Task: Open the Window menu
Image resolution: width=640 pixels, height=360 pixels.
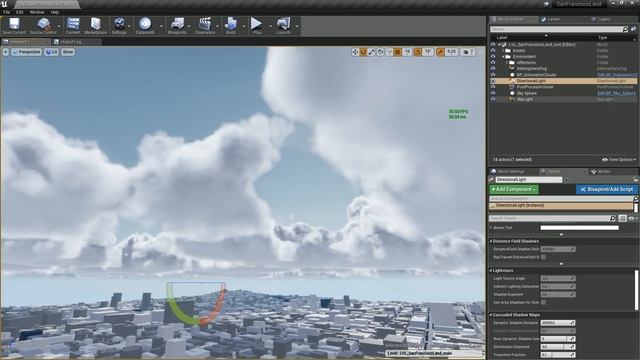Action: [37, 12]
